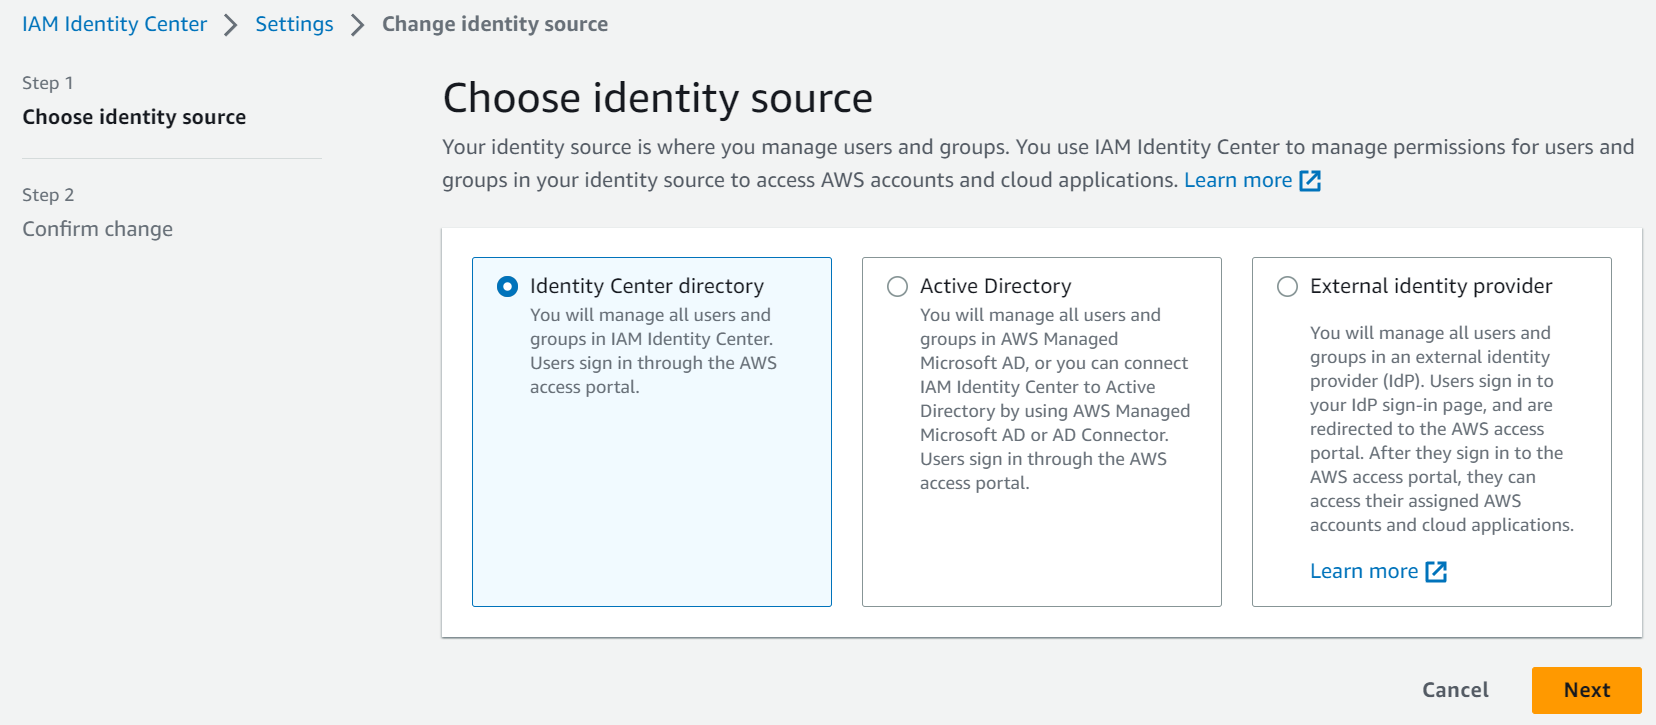Click the Change identity source breadcrumb text
Screen dimensions: 1656x725
495,24
